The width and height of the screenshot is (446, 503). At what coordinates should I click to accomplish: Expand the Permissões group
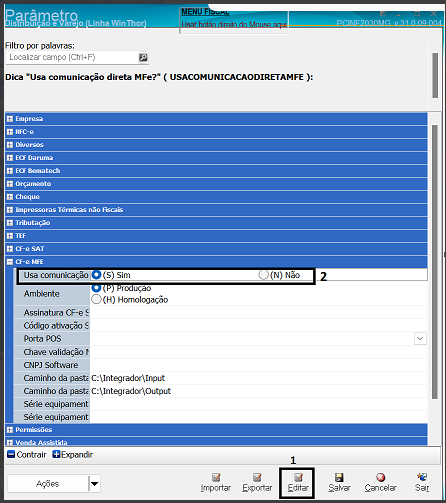pyautogui.click(x=10, y=430)
